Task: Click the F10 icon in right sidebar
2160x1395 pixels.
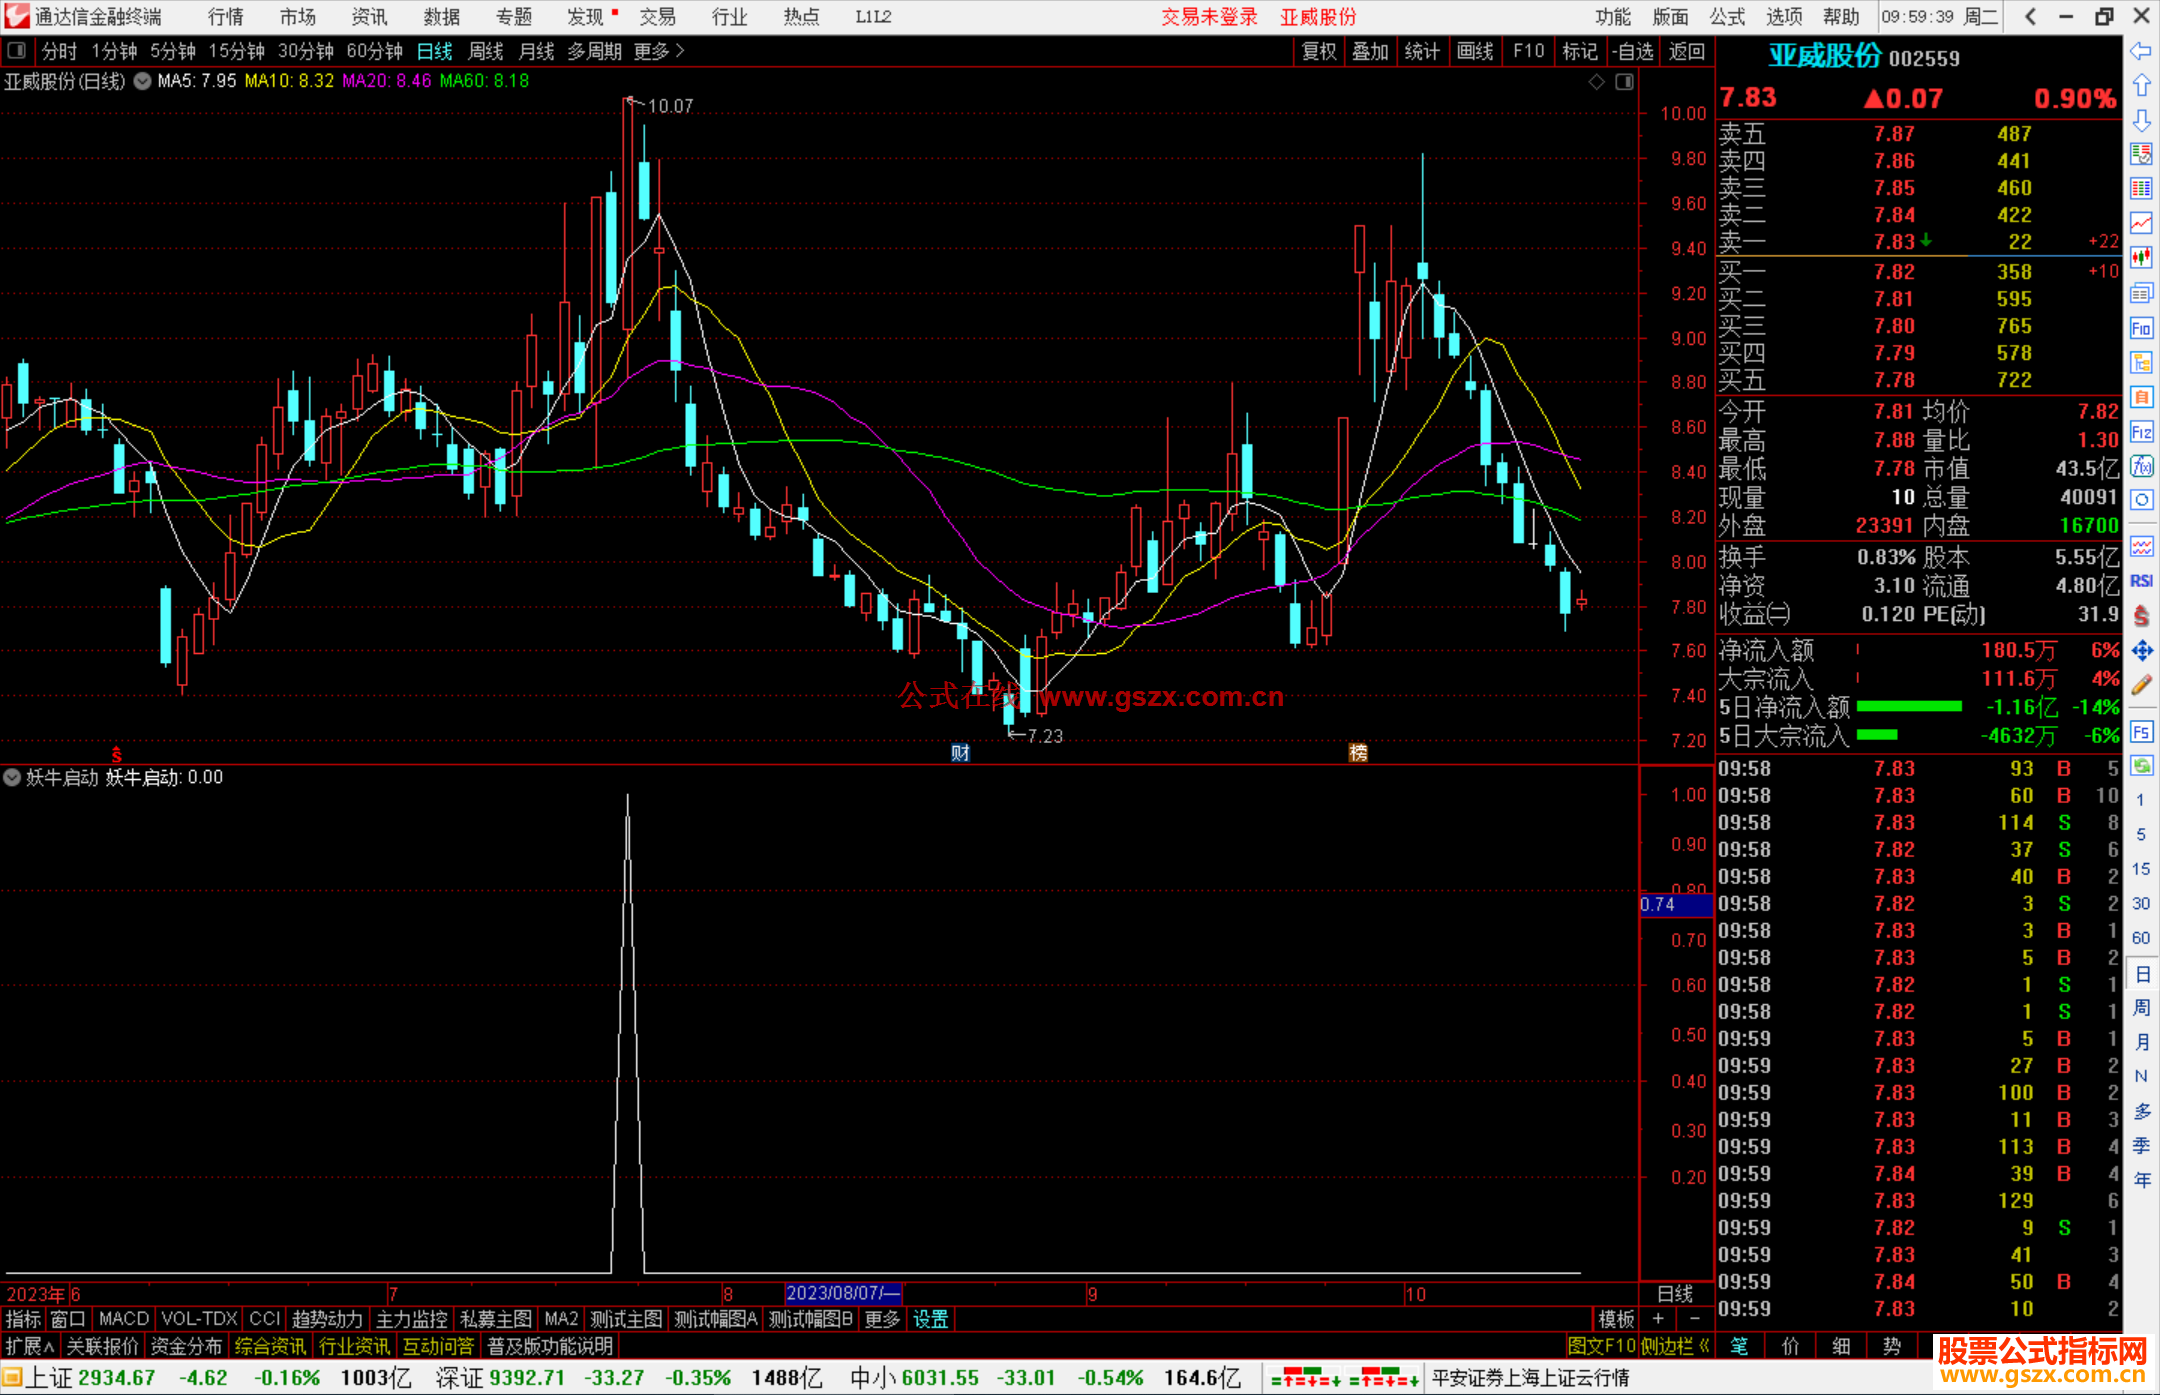Action: coord(2141,328)
